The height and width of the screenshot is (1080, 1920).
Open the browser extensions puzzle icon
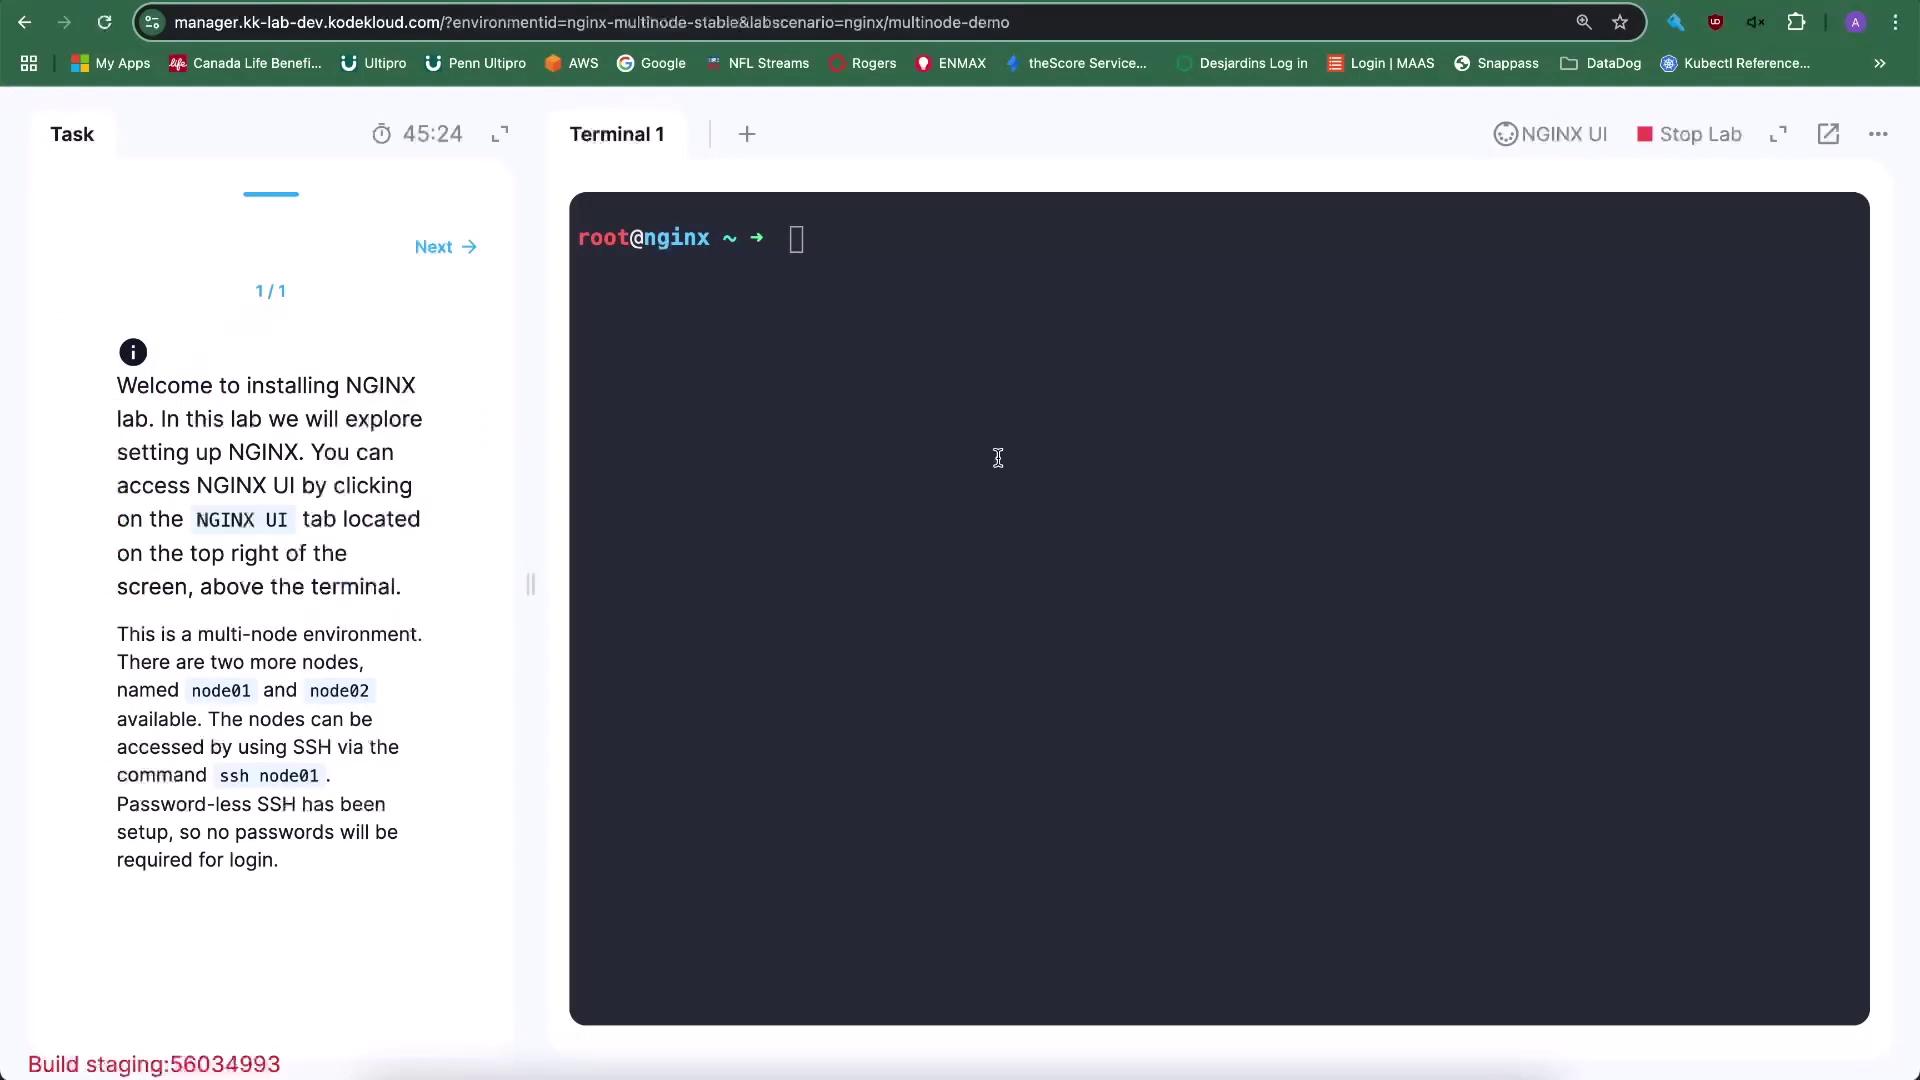[x=1796, y=22]
